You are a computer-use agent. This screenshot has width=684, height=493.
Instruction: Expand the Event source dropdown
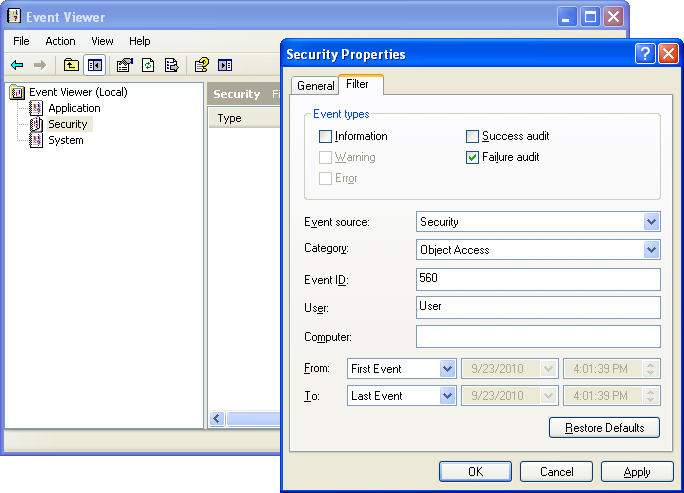pyautogui.click(x=652, y=222)
